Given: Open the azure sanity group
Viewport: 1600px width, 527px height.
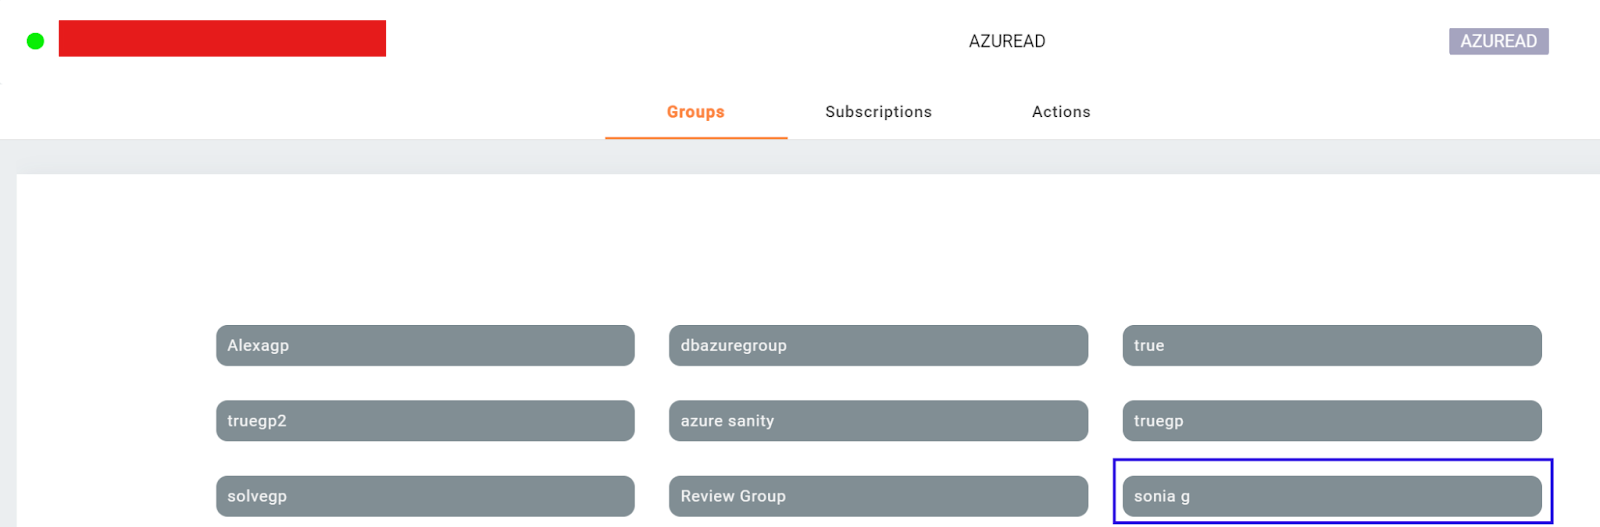Looking at the screenshot, I should pyautogui.click(x=878, y=421).
